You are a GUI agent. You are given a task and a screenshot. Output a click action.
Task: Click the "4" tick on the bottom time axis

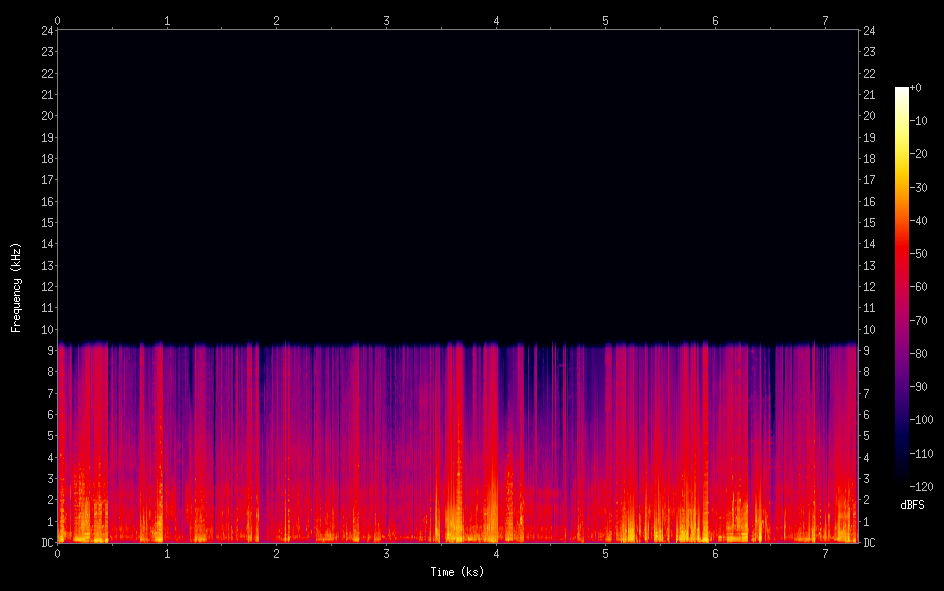click(496, 554)
